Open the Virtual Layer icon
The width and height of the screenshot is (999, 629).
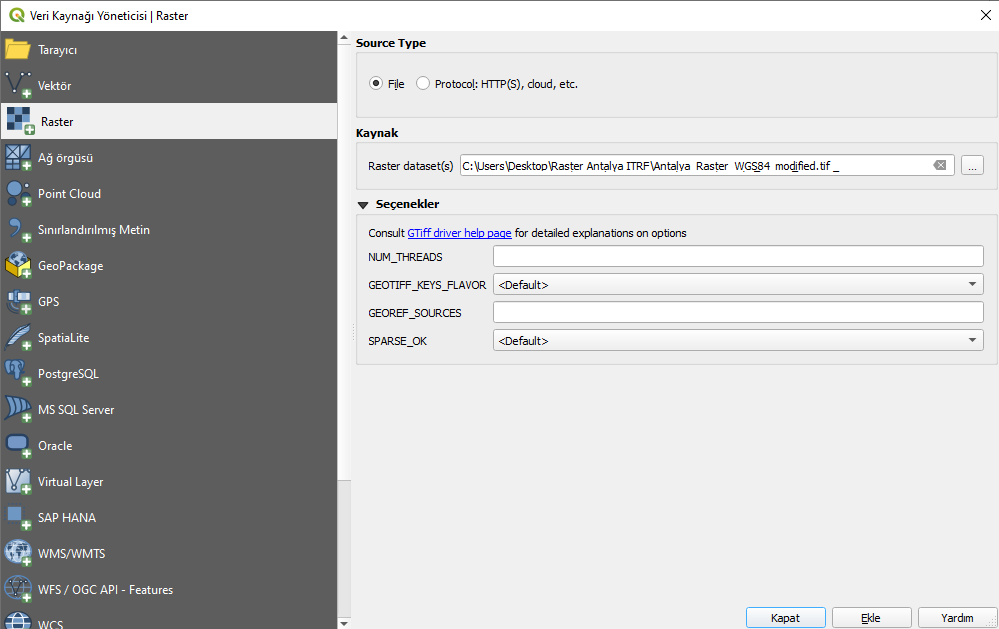tap(17, 482)
